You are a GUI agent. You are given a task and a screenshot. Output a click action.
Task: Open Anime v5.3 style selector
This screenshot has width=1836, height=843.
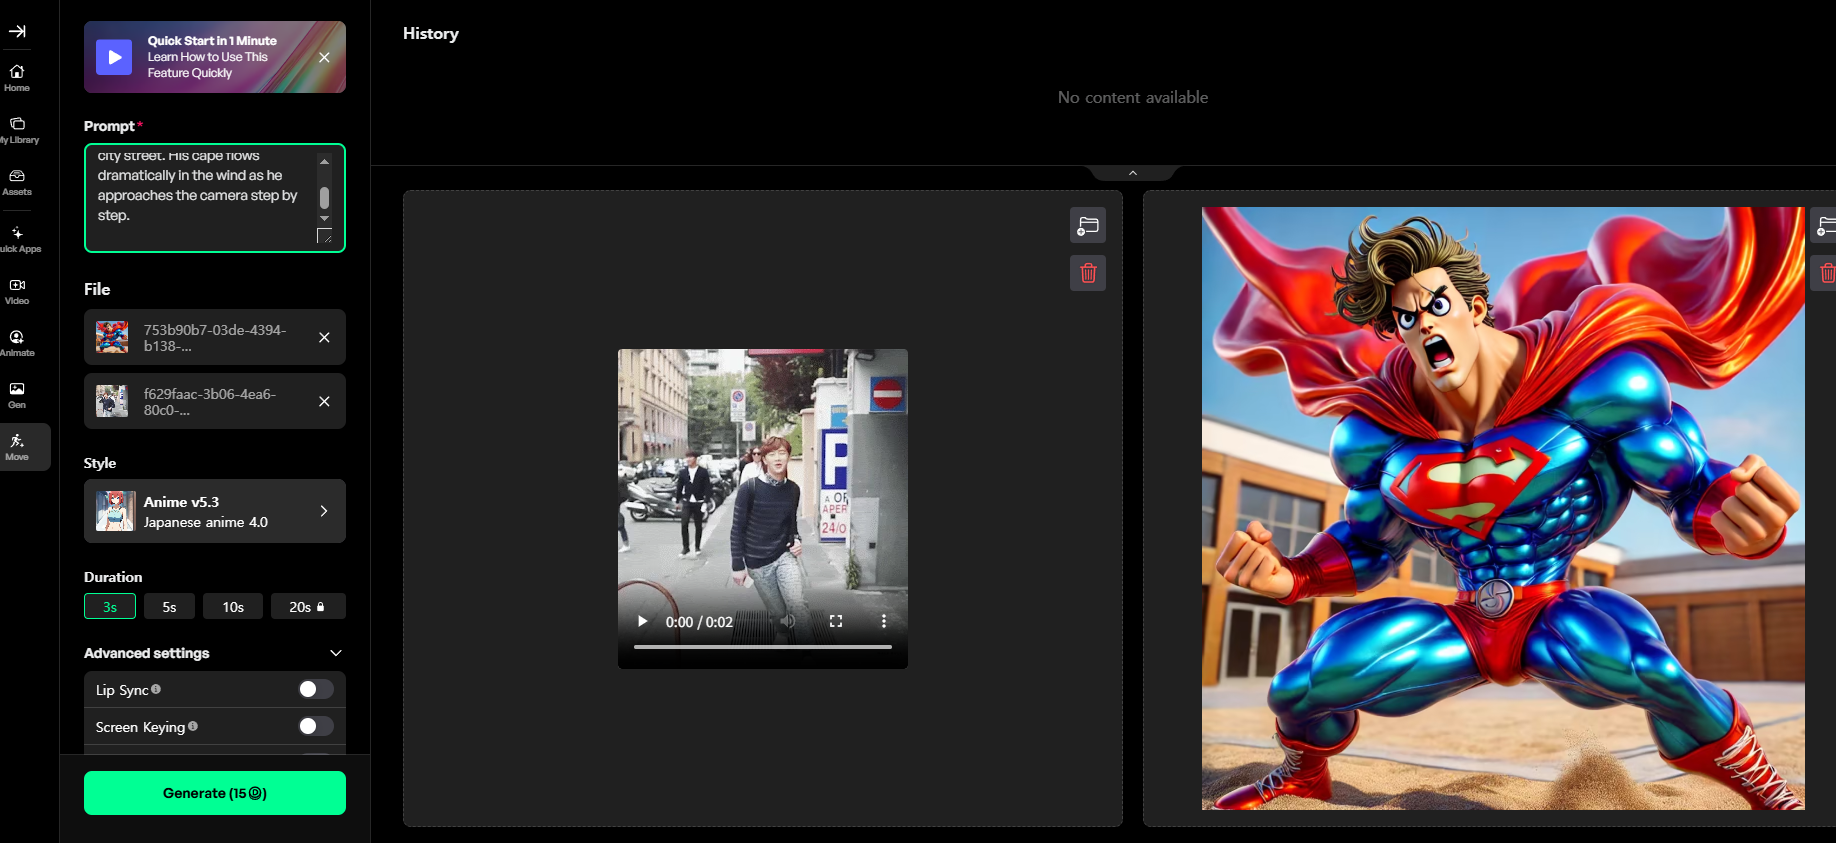point(215,511)
